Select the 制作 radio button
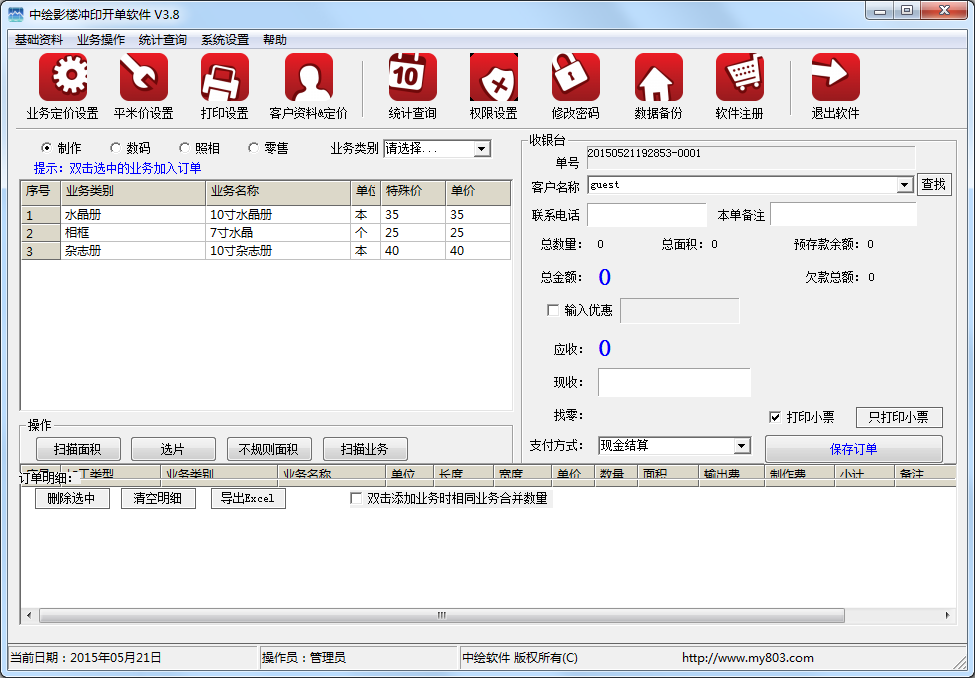Image resolution: width=975 pixels, height=678 pixels. [x=46, y=148]
